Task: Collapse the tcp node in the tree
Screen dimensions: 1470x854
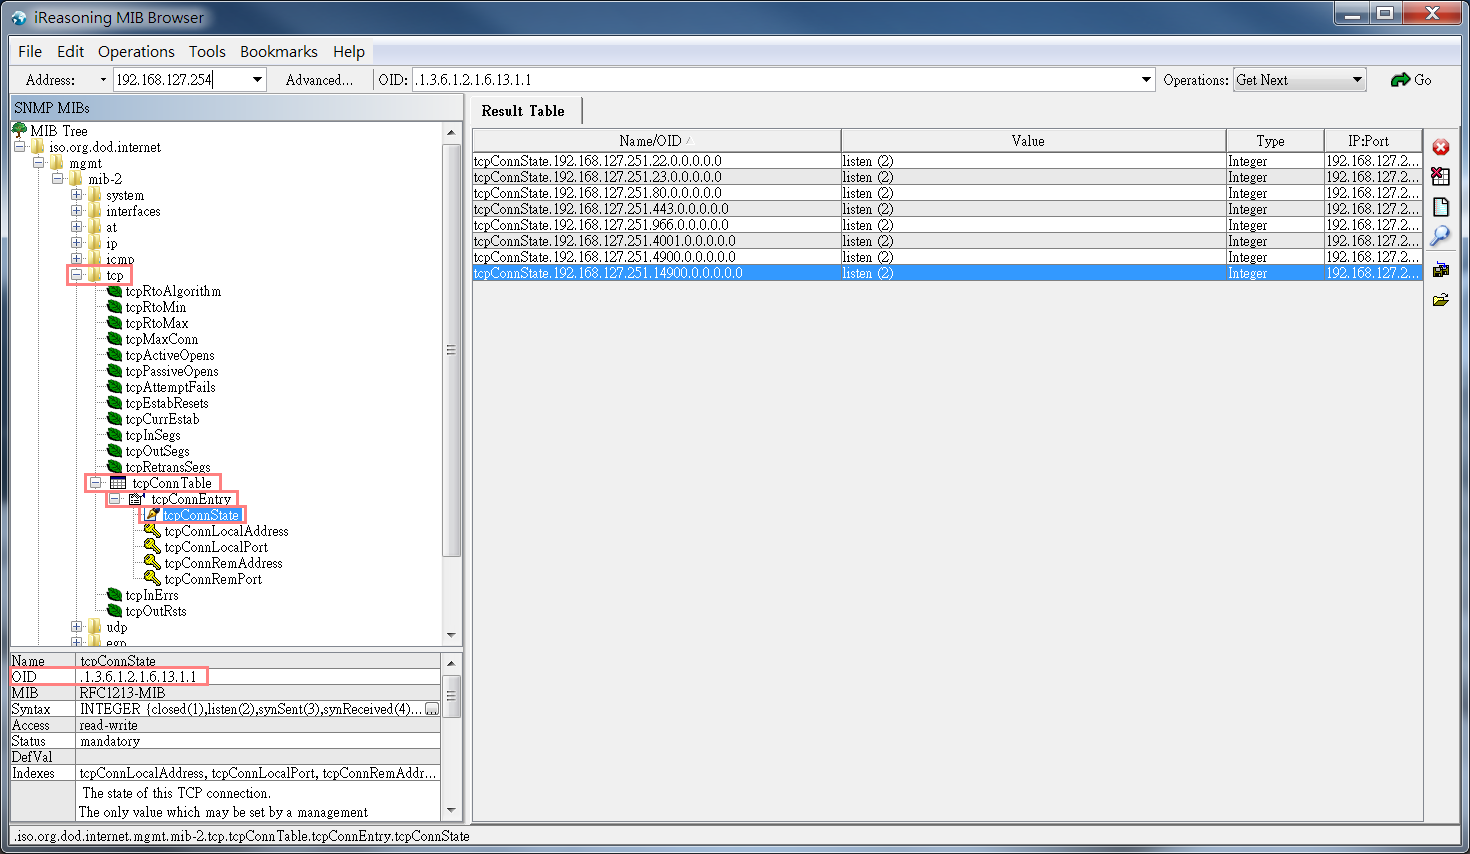Action: click(x=77, y=275)
